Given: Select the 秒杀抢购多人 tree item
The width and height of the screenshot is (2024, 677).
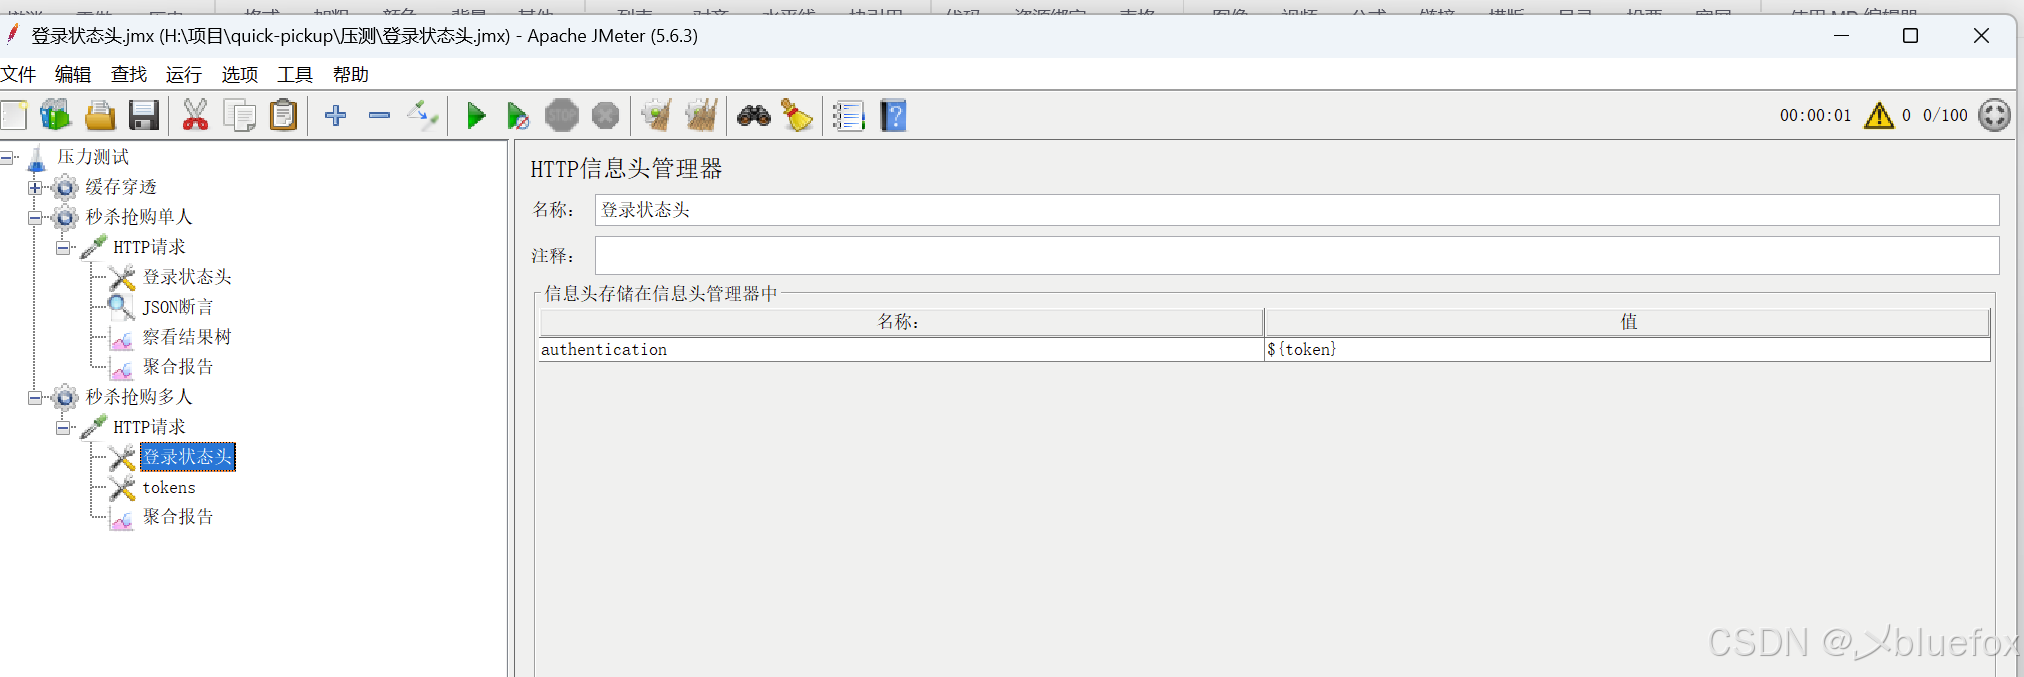Looking at the screenshot, I should point(139,397).
